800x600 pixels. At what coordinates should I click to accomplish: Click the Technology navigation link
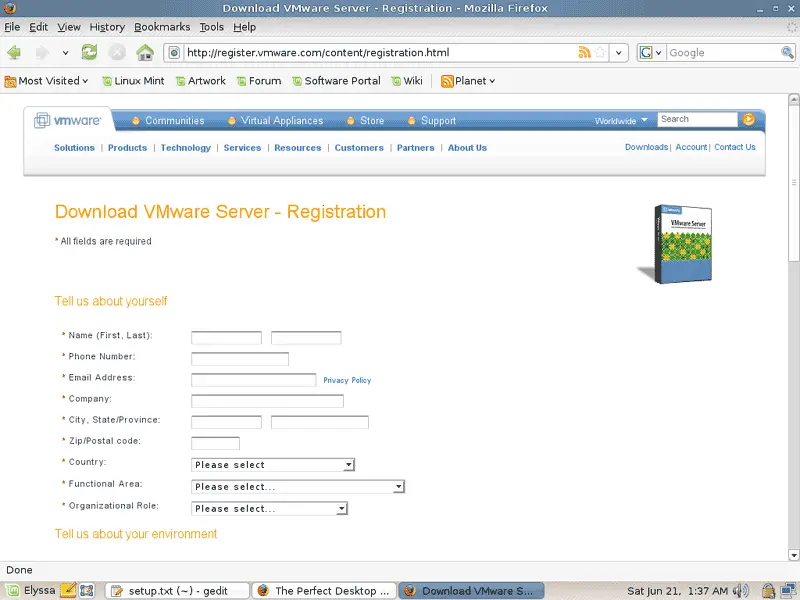tap(186, 147)
